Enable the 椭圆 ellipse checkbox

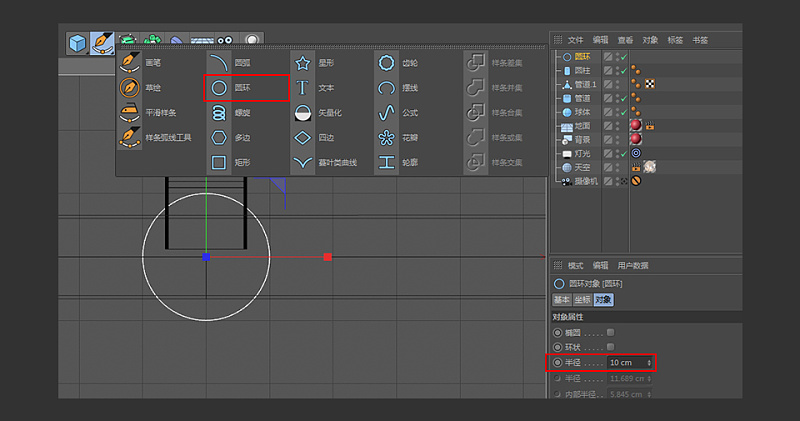click(x=611, y=332)
